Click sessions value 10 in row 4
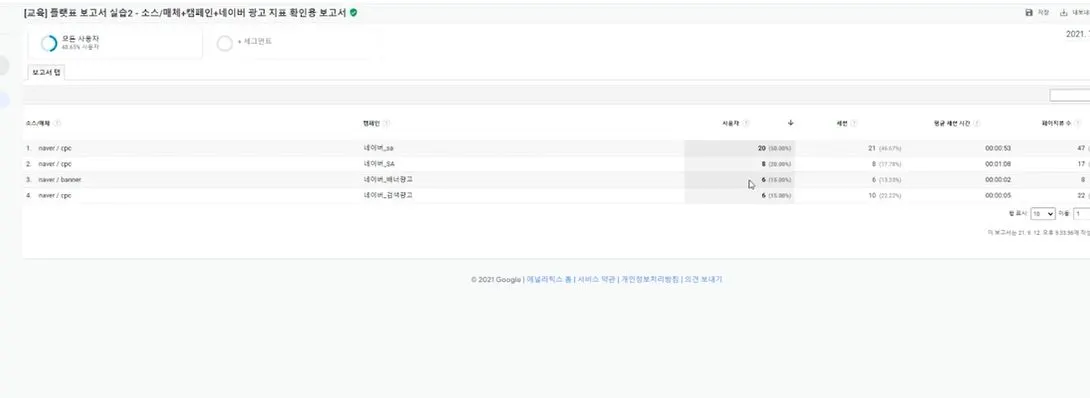 coord(872,196)
